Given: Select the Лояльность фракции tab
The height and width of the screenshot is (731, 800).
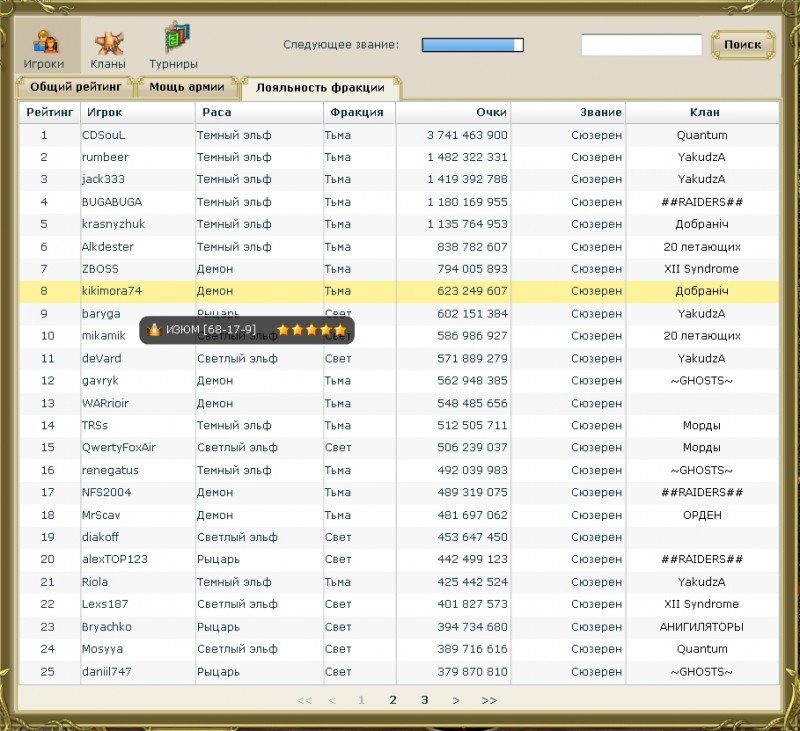Looking at the screenshot, I should [321, 87].
